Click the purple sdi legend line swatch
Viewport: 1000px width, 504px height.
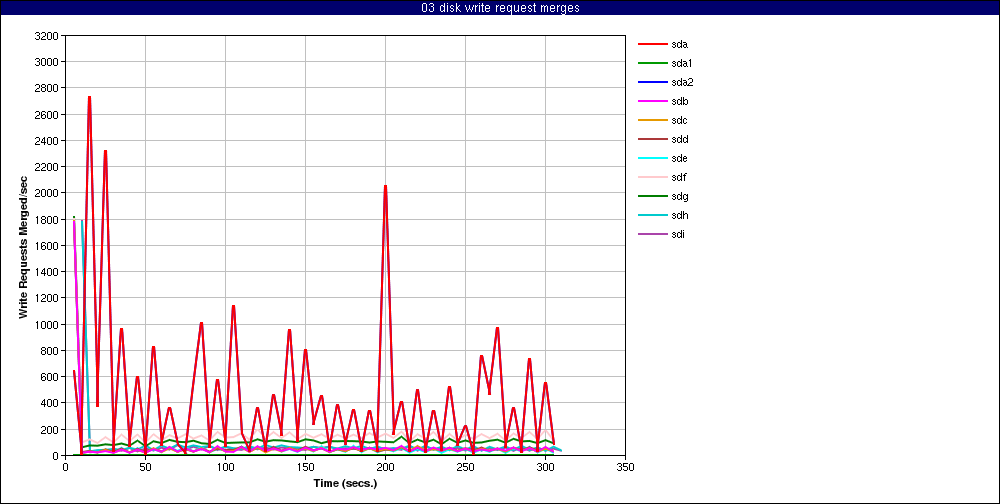[652, 234]
